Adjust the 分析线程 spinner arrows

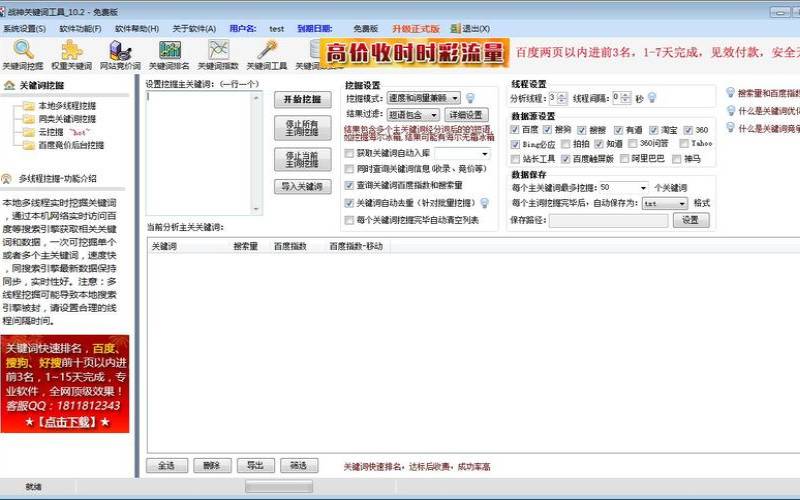(x=562, y=97)
